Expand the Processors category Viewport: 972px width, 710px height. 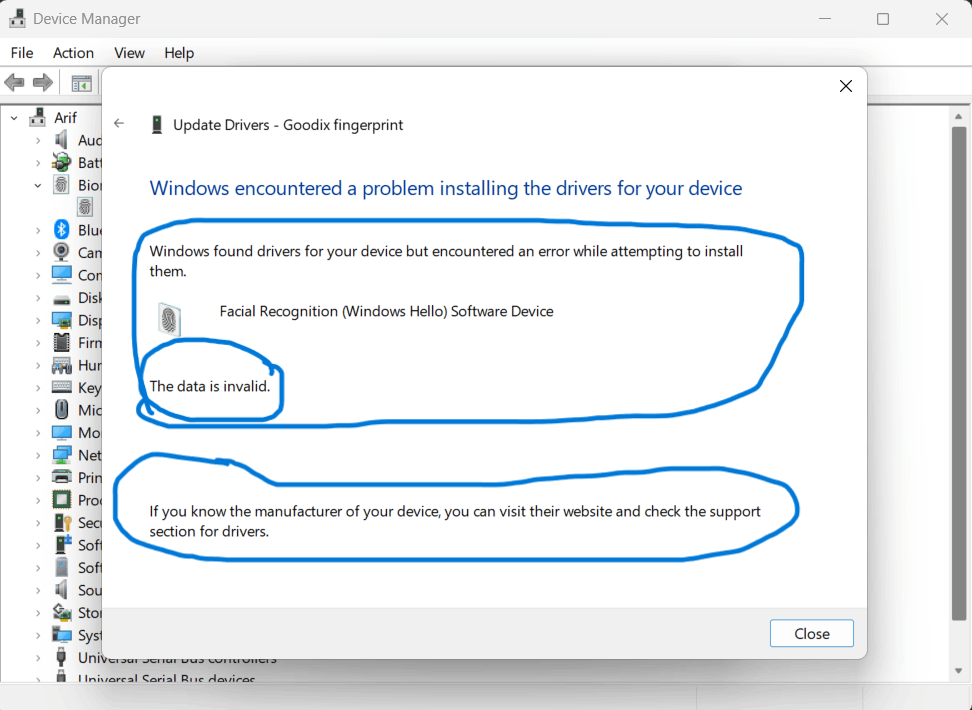click(x=38, y=500)
